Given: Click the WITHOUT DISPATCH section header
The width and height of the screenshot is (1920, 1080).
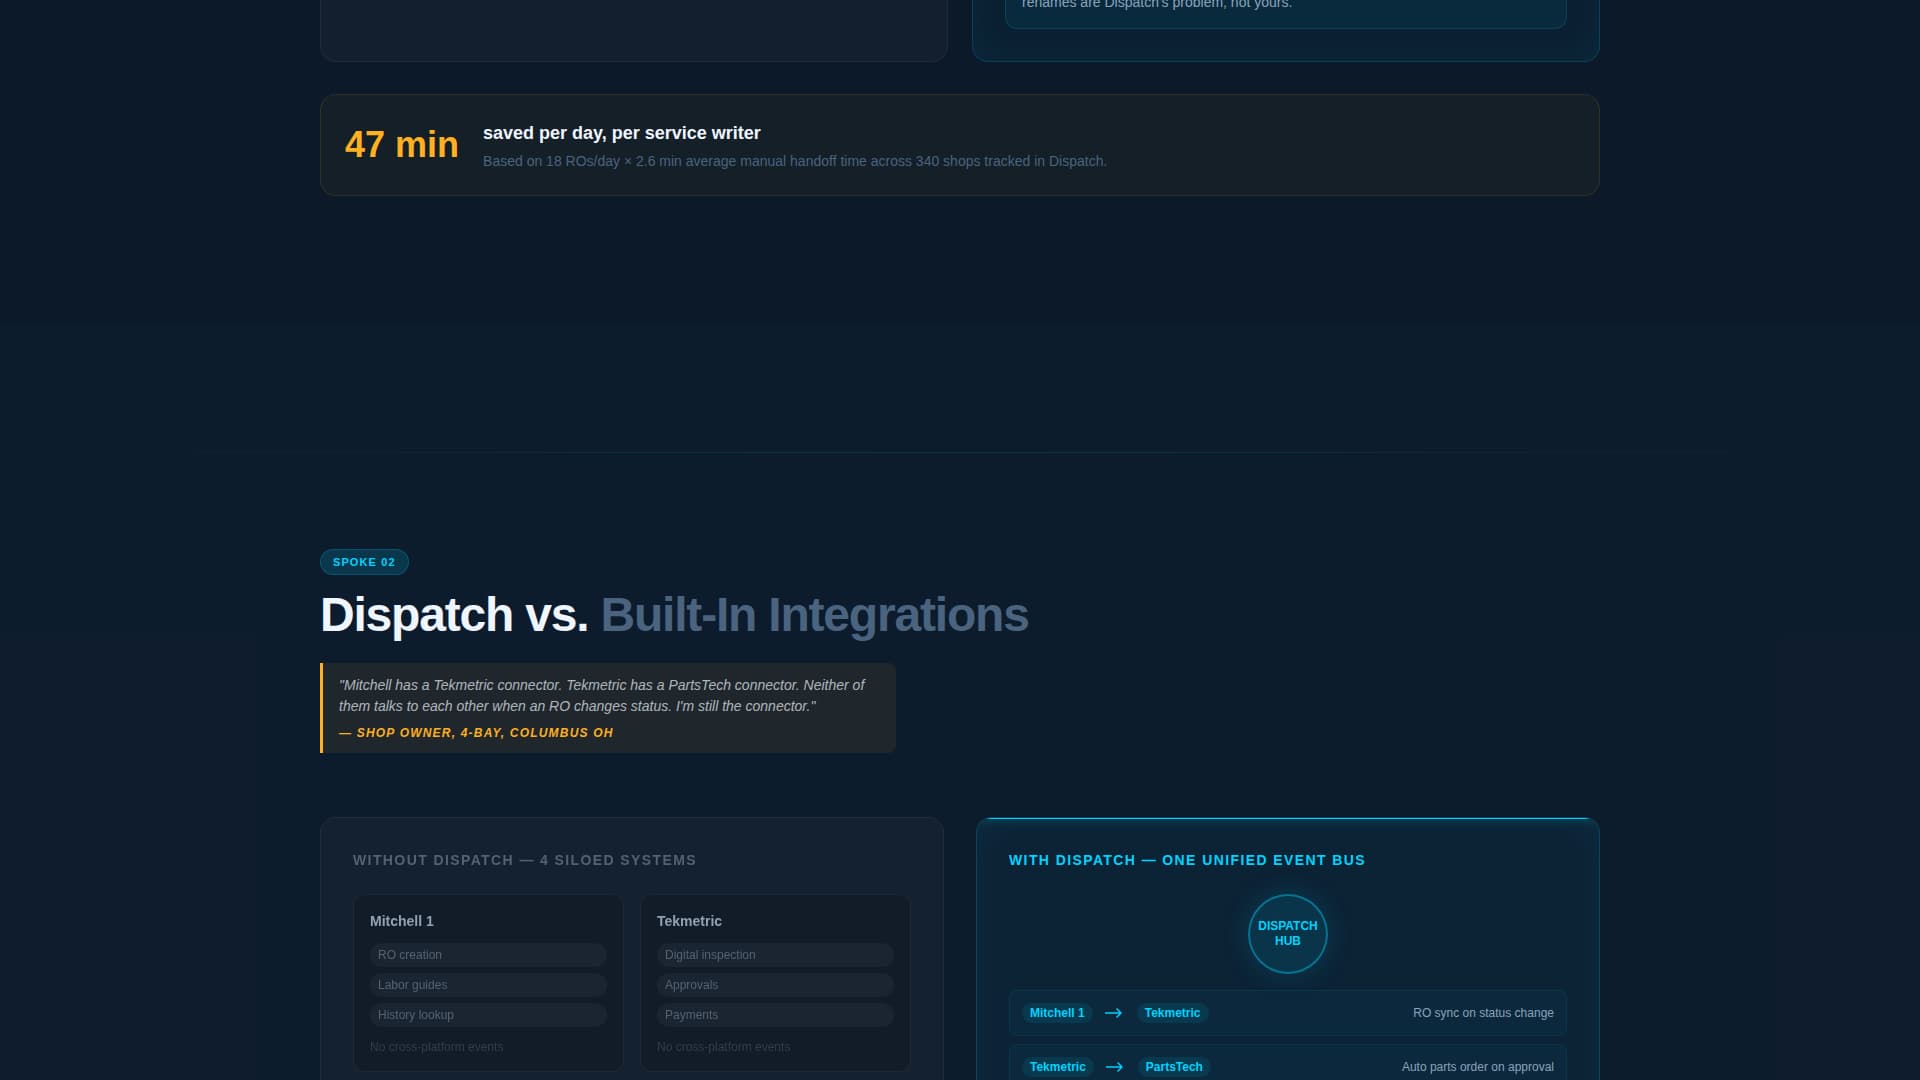Looking at the screenshot, I should pyautogui.click(x=524, y=859).
